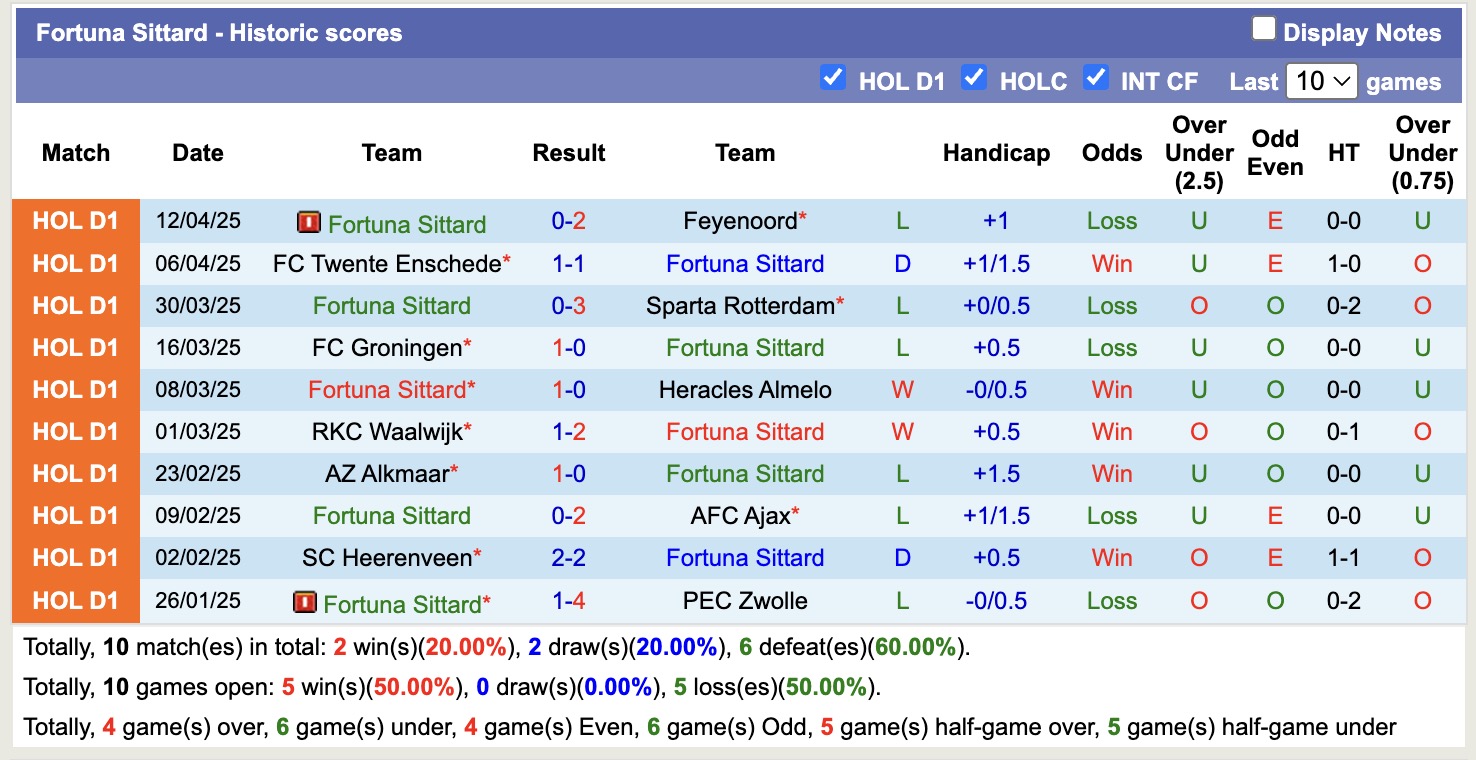Select the AFC Ajax team link
This screenshot has height=760, width=1476.
pyautogui.click(x=738, y=516)
